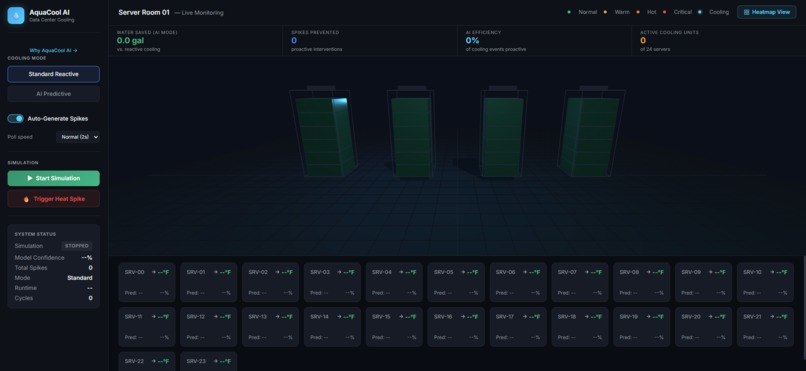Open the SRV-13 server card
This screenshot has width=806, height=371.
270,327
